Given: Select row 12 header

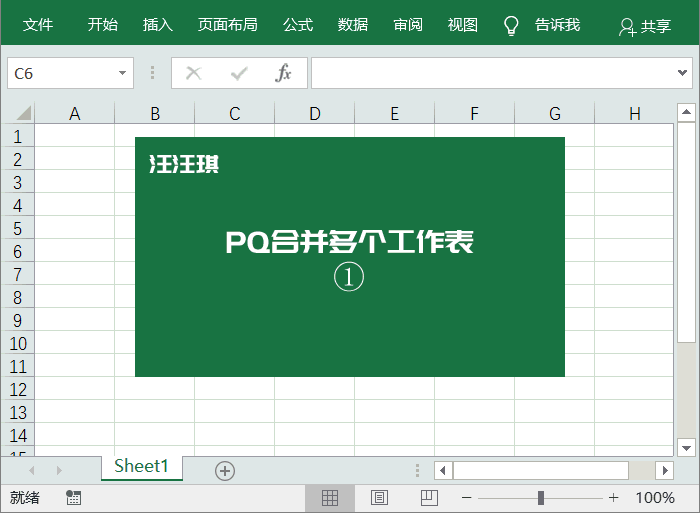Looking at the screenshot, I should [18, 389].
